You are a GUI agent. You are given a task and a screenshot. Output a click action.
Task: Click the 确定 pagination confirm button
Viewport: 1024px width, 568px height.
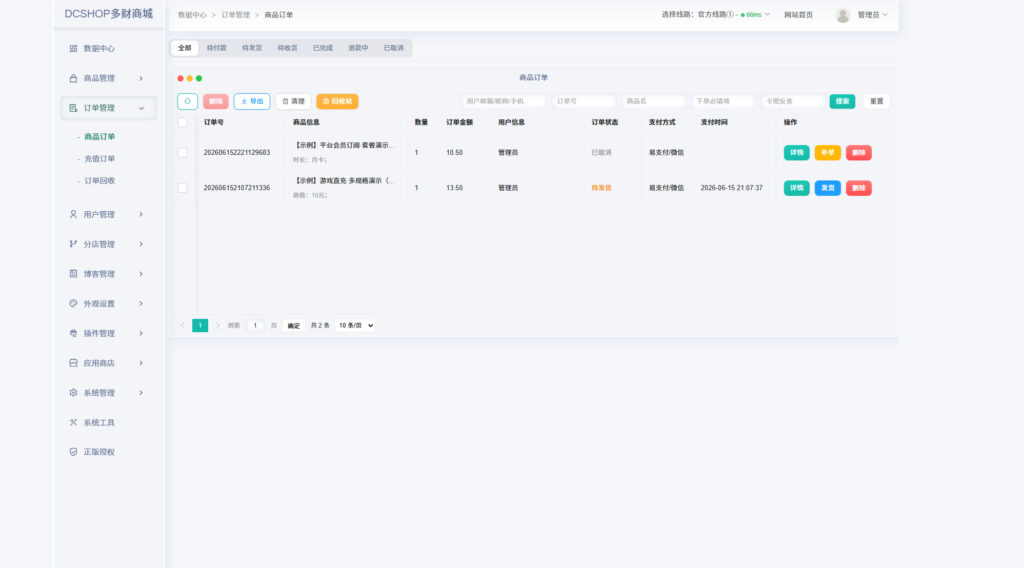(x=294, y=325)
